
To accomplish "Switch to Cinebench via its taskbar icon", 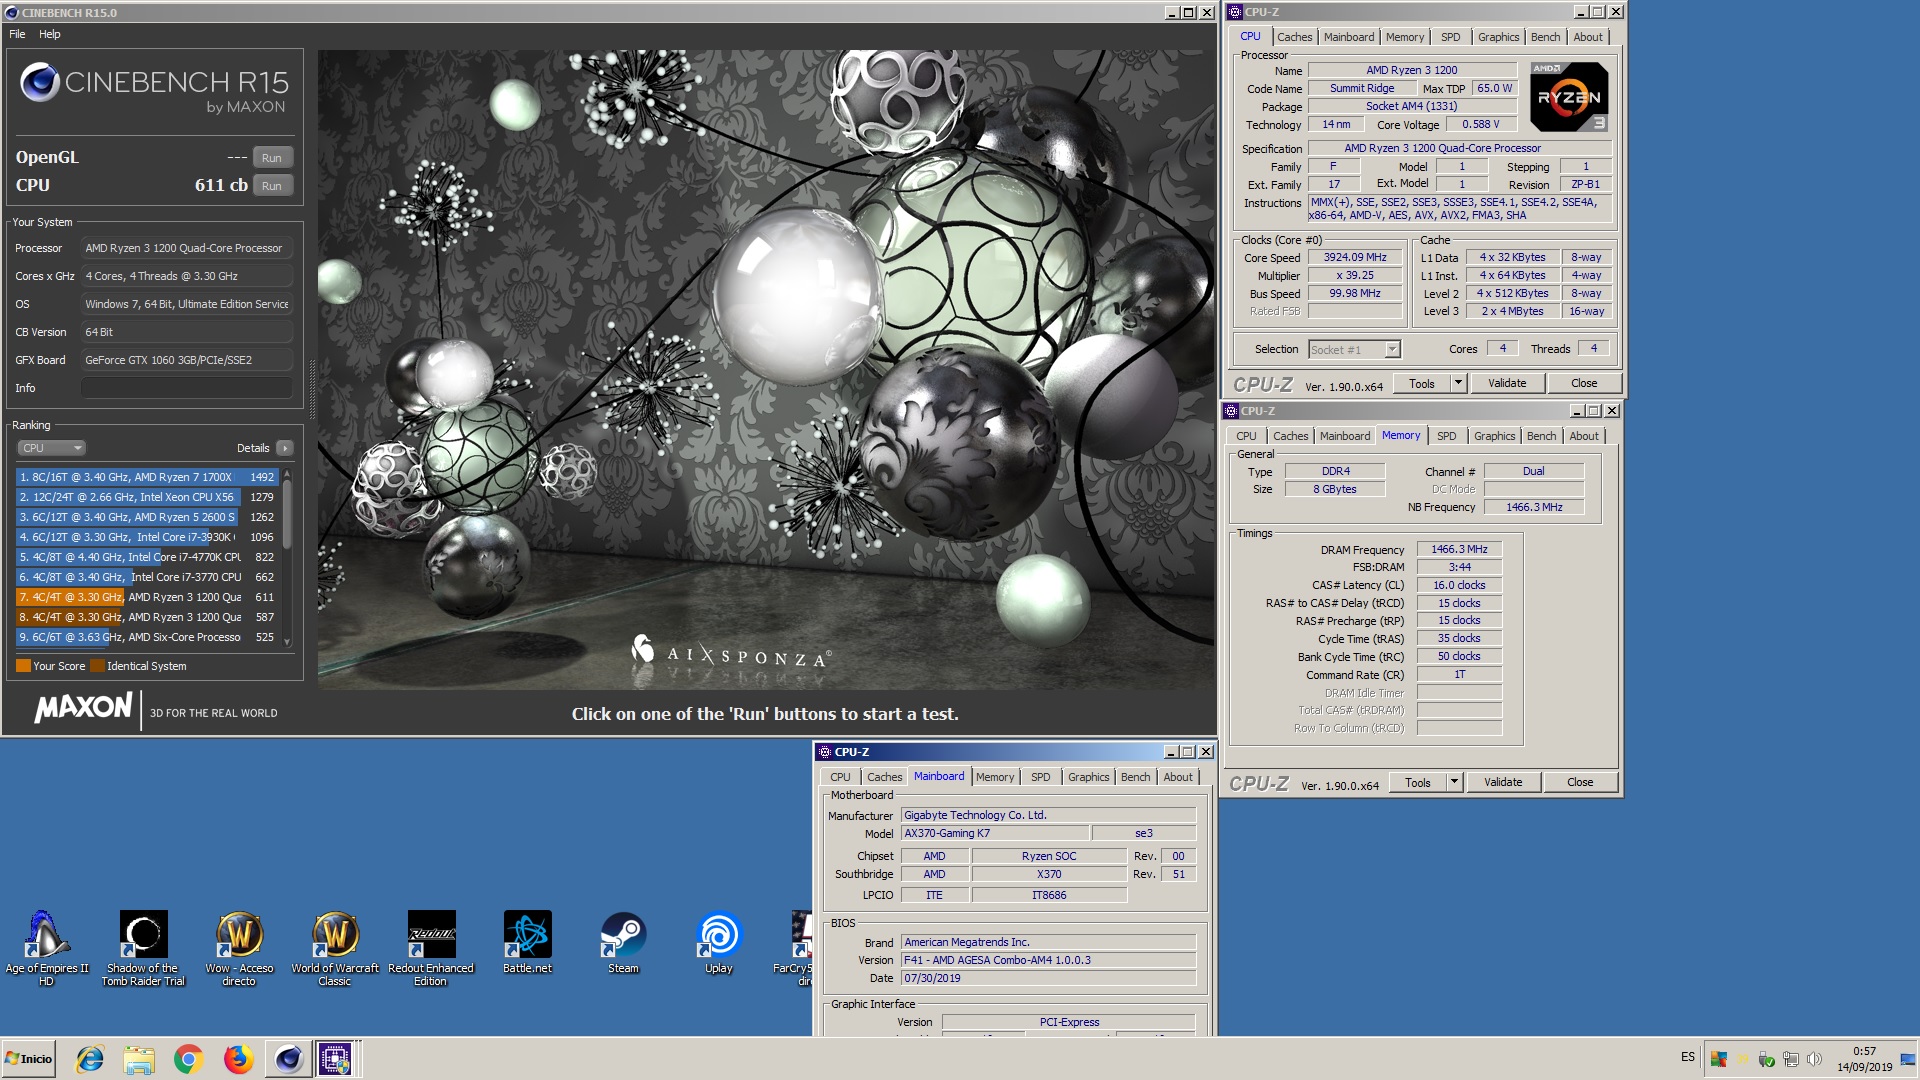I will 288,1059.
